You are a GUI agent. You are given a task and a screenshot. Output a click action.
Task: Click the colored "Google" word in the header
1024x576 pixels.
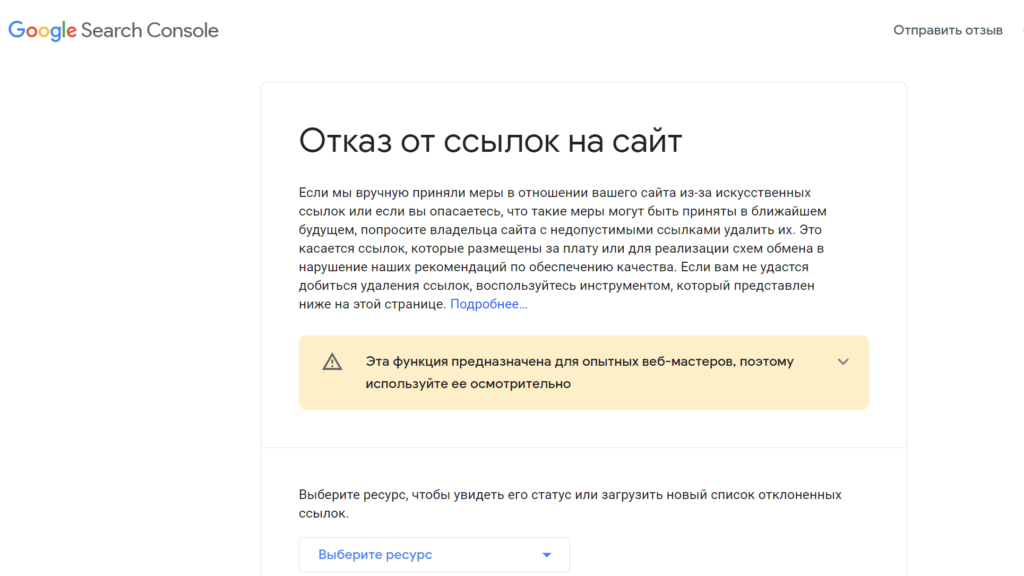(x=43, y=30)
